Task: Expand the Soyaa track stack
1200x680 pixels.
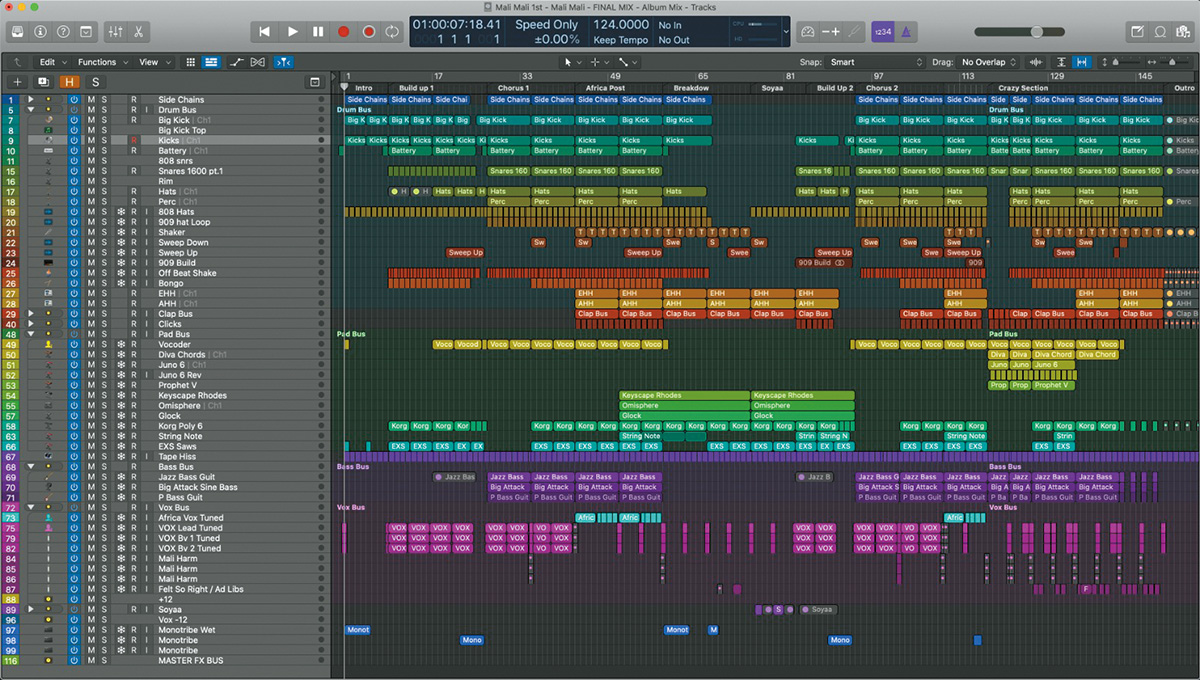Action: 31,609
